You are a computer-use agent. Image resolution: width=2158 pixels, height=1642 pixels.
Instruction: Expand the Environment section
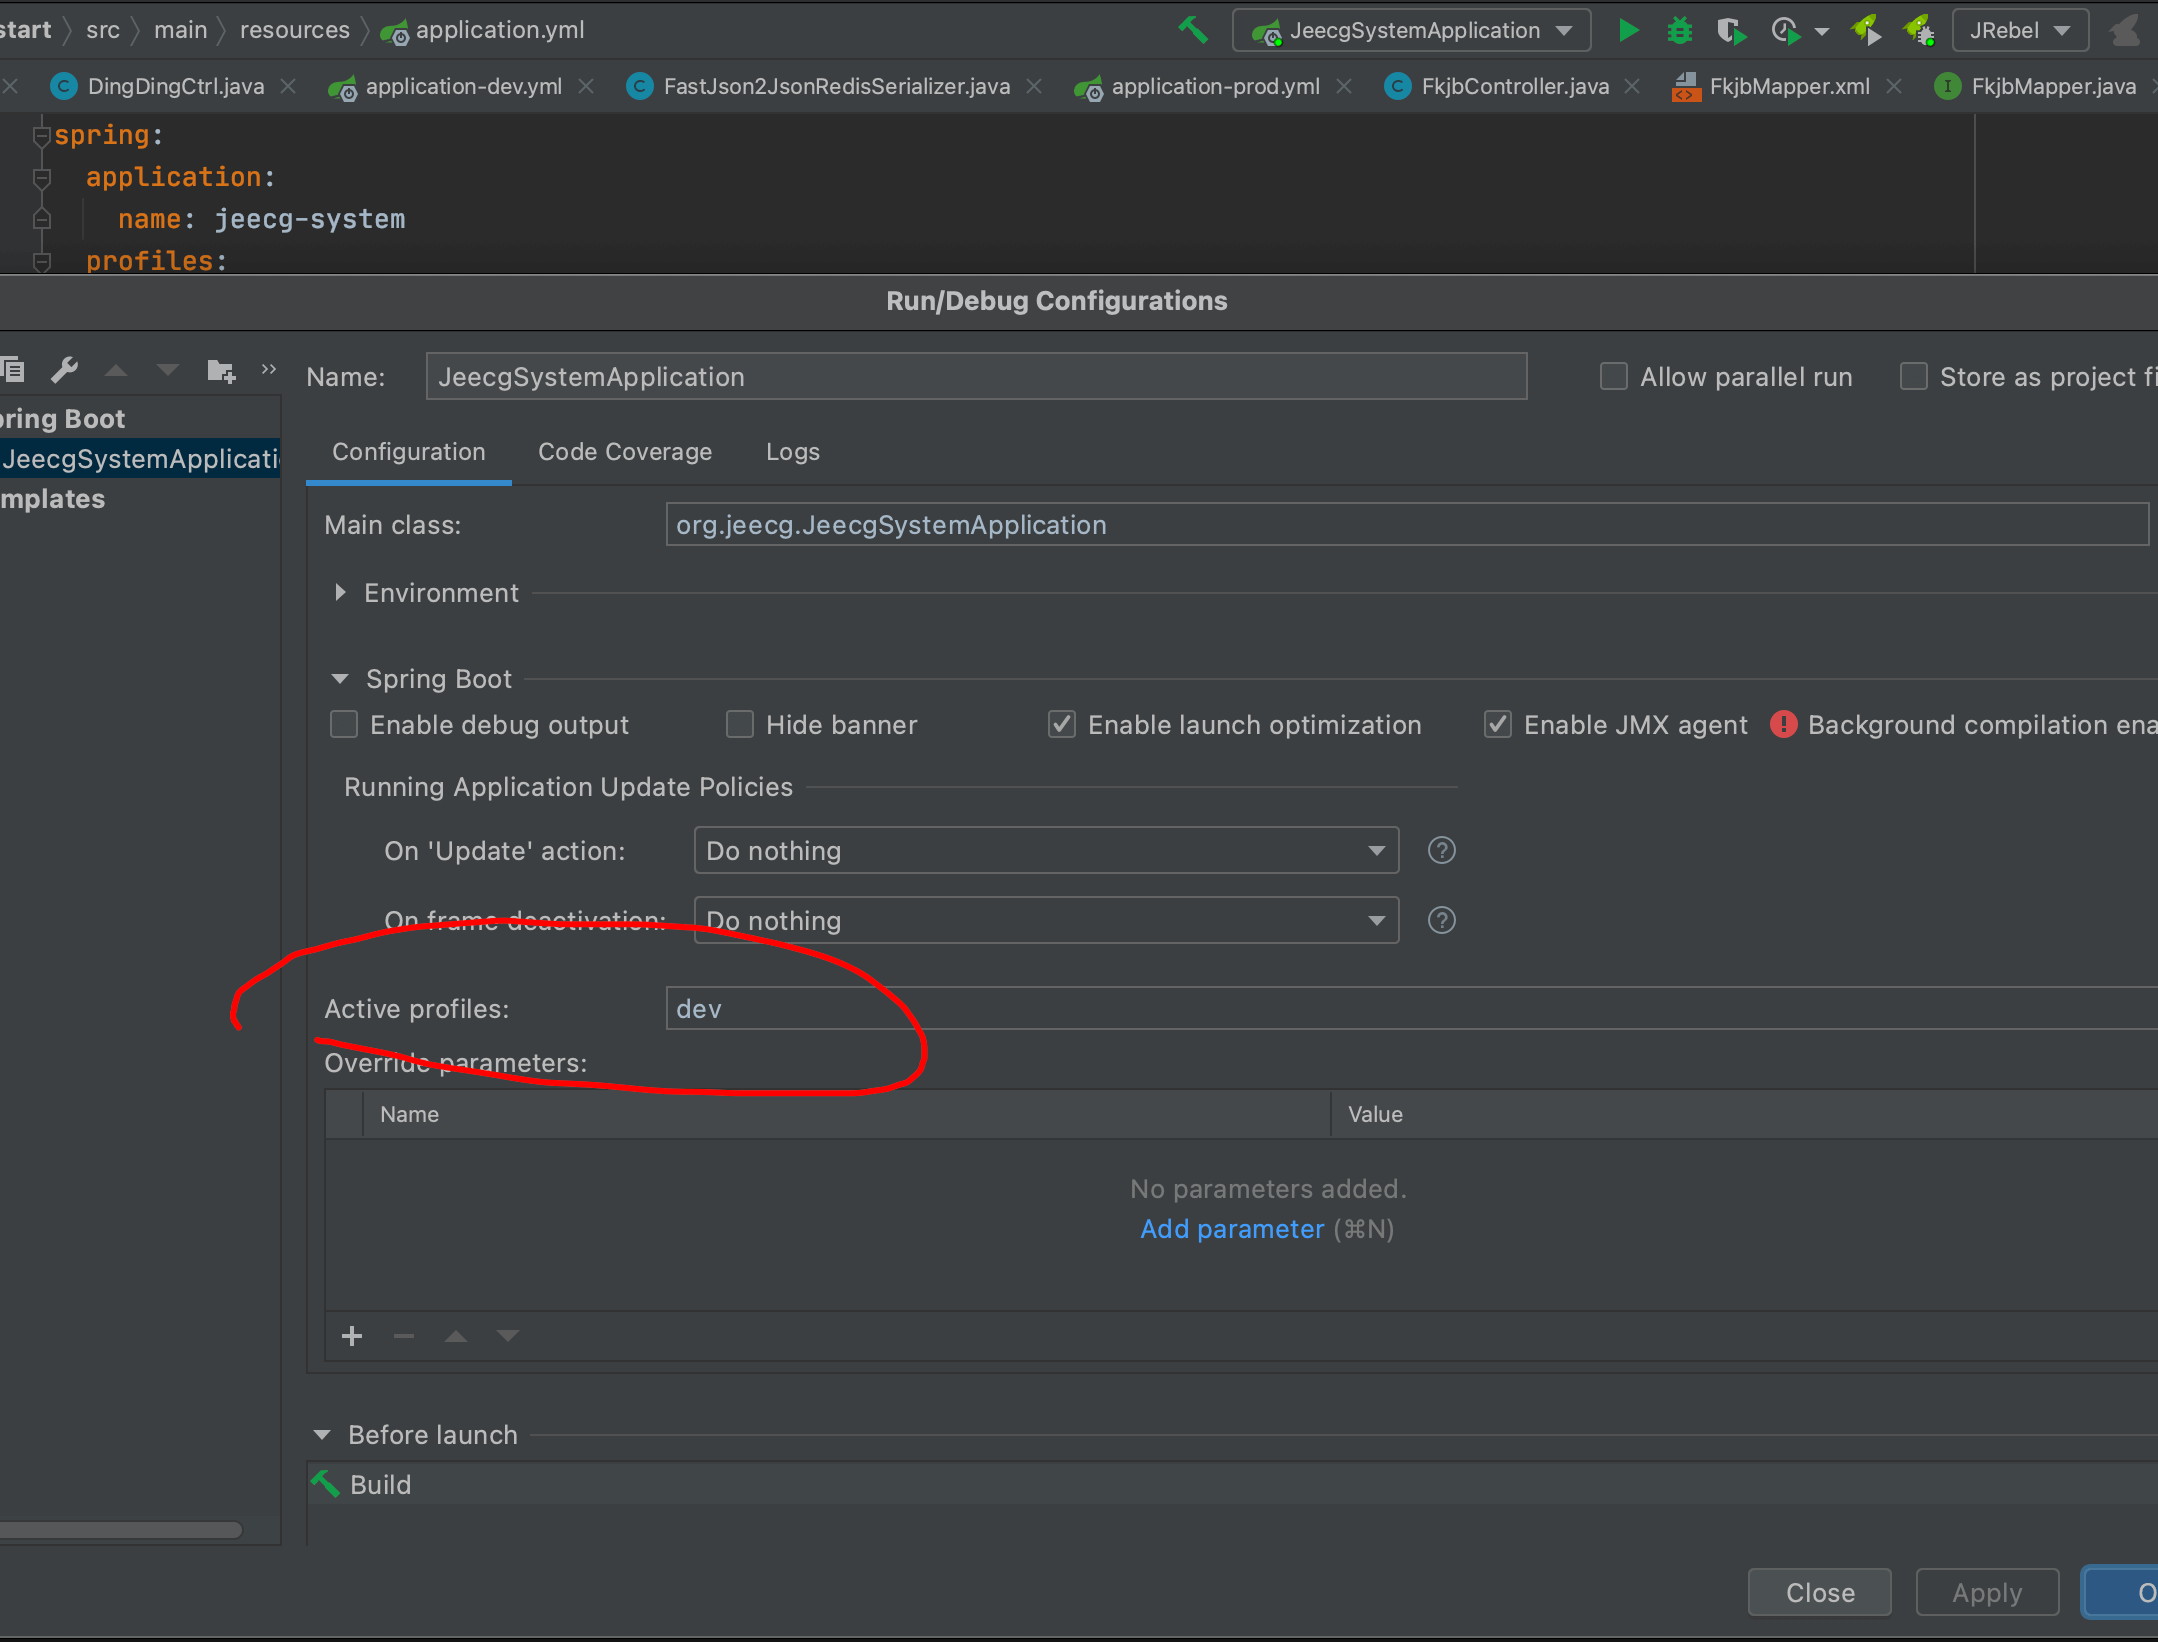[341, 592]
